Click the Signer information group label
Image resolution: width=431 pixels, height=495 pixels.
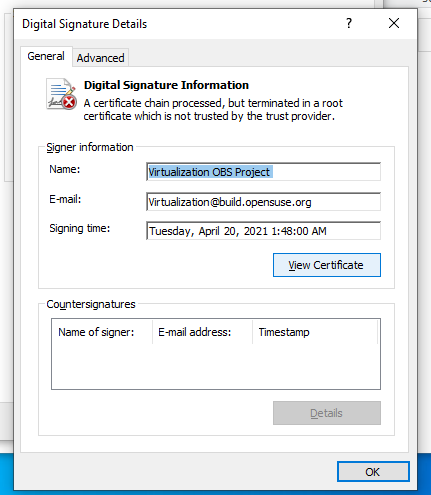pos(90,147)
